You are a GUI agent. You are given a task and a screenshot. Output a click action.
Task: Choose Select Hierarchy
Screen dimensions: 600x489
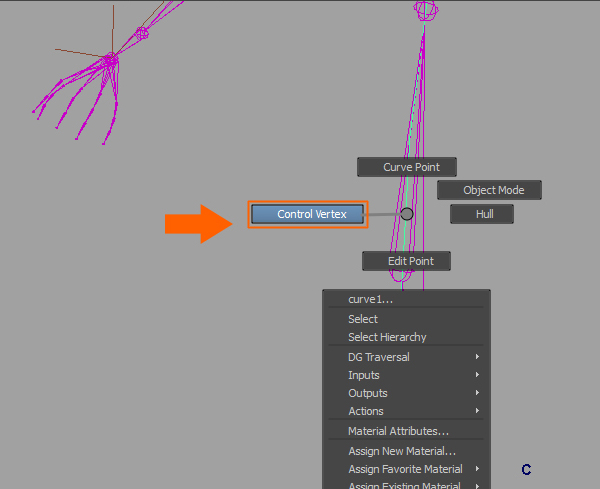point(406,337)
